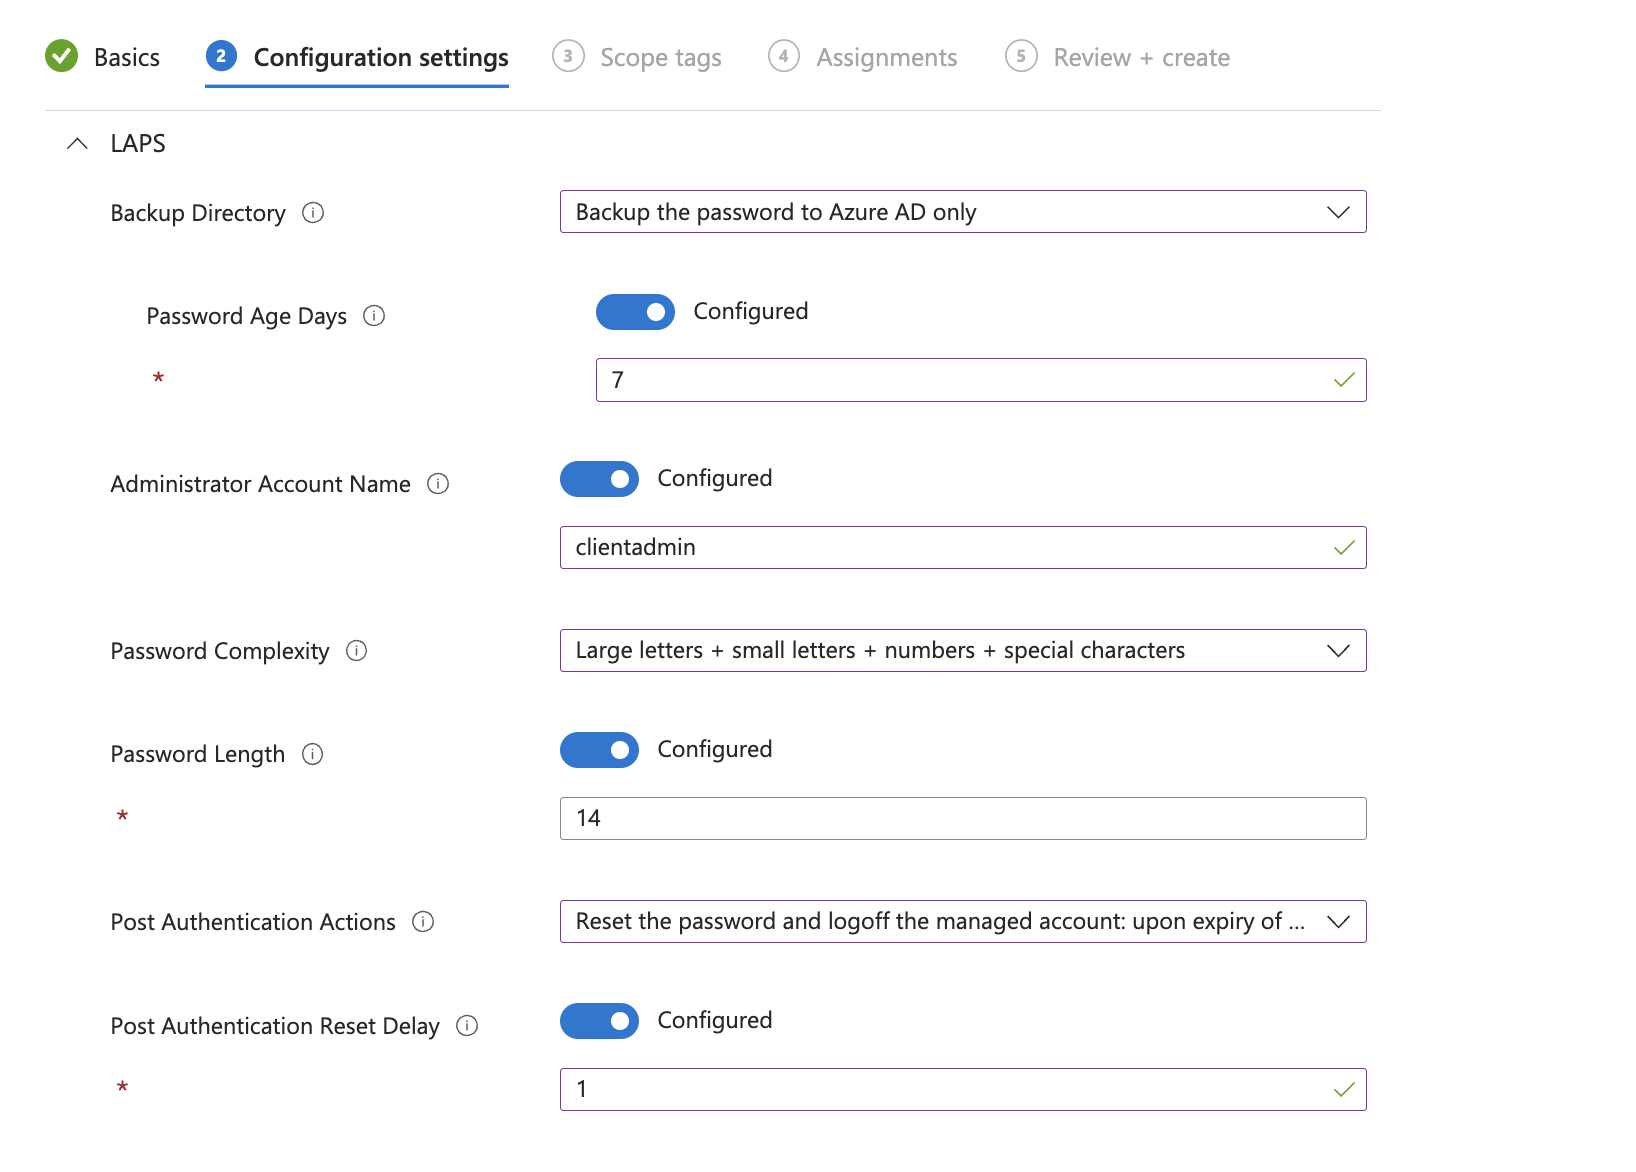Click the Password Complexity label

(220, 651)
